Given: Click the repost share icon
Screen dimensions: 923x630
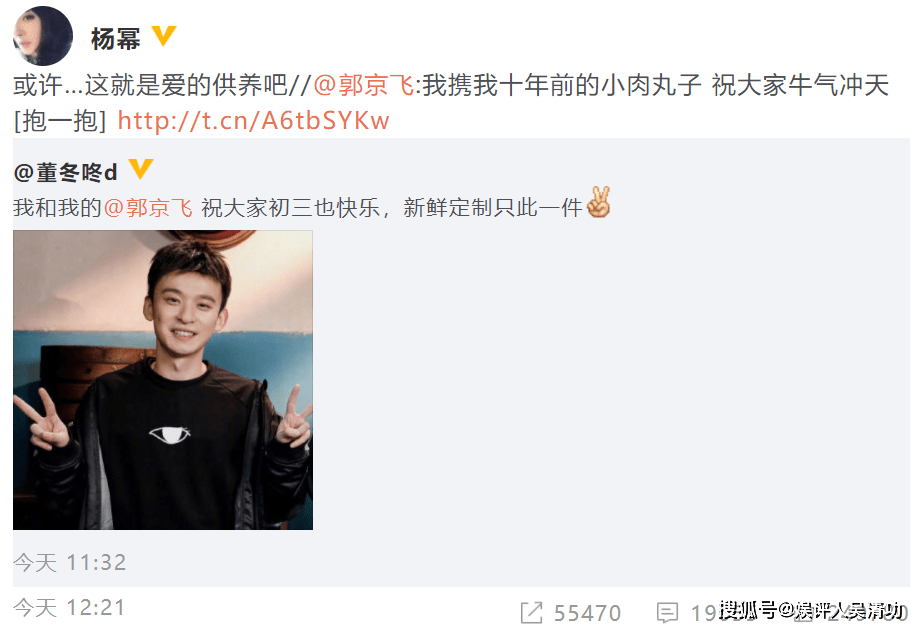Looking at the screenshot, I should [532, 612].
